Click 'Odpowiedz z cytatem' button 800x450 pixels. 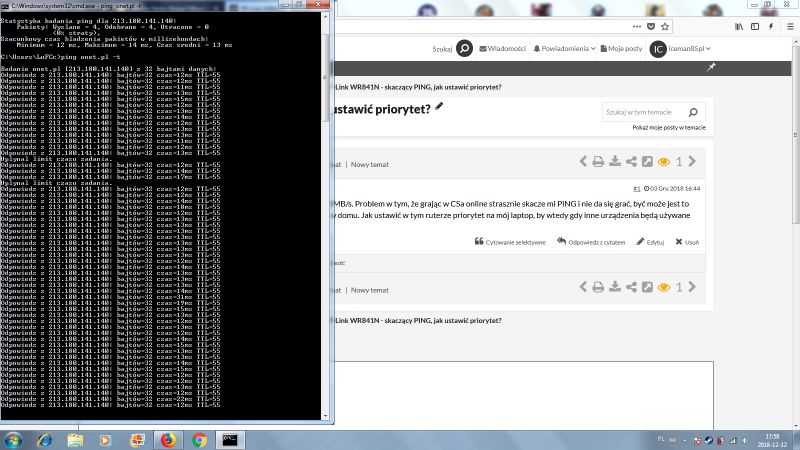click(591, 242)
